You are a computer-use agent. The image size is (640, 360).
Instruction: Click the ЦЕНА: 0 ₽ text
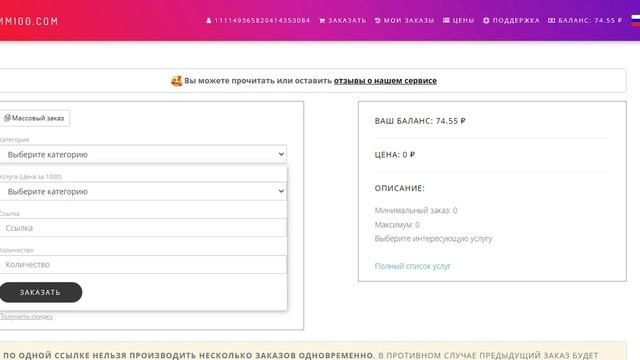pos(395,155)
